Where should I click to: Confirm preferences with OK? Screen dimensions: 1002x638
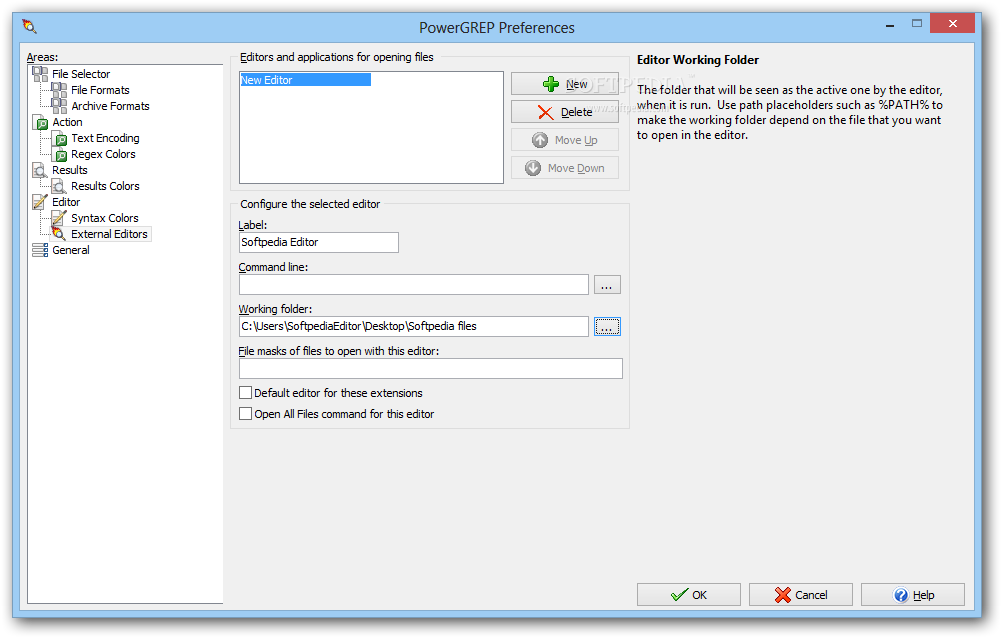(x=689, y=595)
